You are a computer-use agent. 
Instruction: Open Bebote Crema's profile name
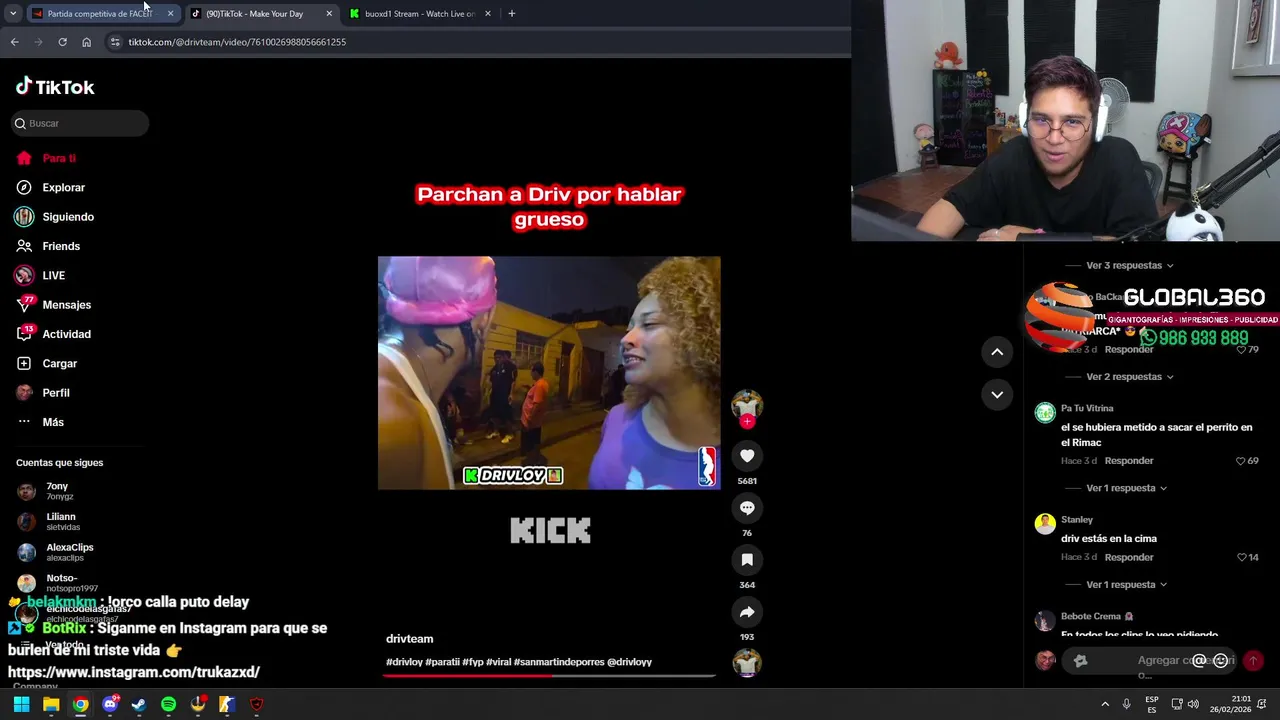[1091, 617]
